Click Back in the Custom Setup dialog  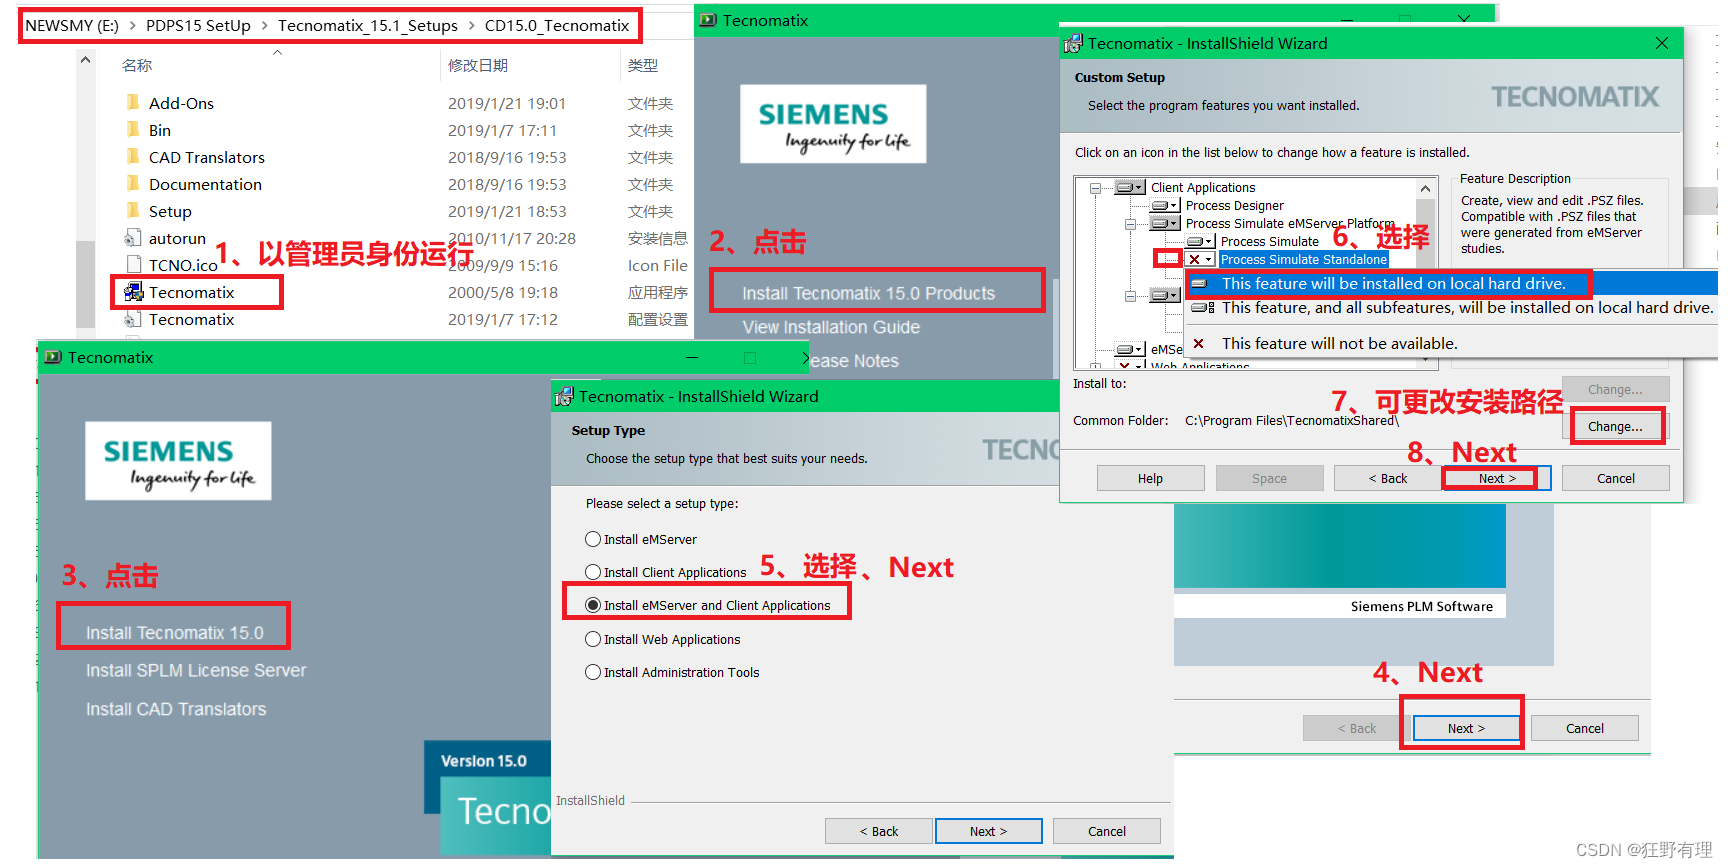tap(1387, 479)
